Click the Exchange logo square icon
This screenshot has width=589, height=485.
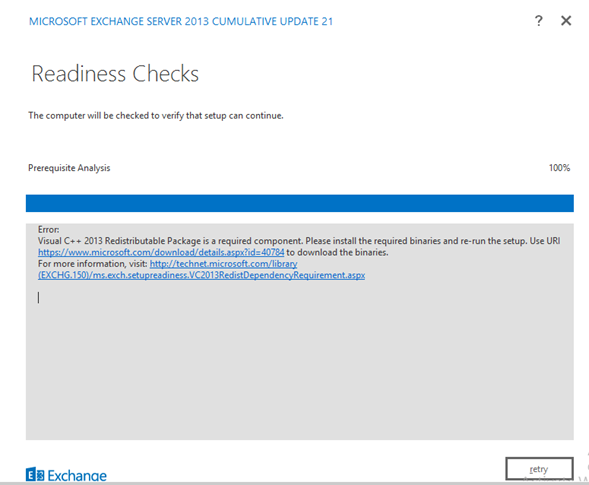[35, 474]
